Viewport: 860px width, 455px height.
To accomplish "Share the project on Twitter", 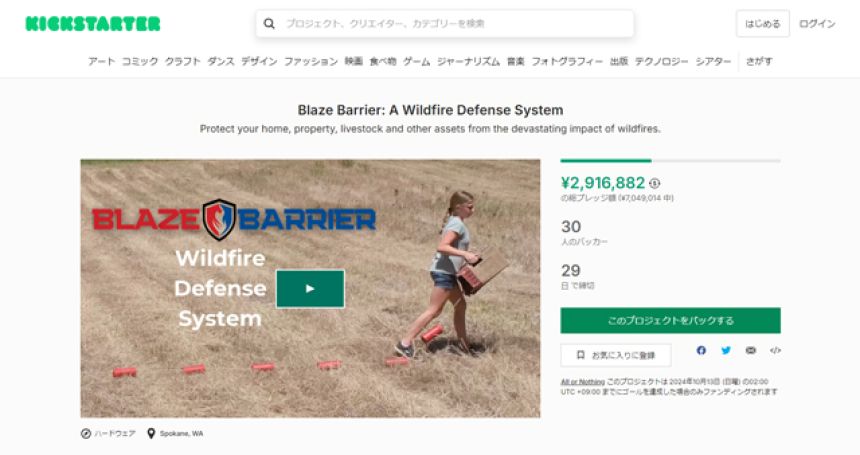I will [x=726, y=350].
